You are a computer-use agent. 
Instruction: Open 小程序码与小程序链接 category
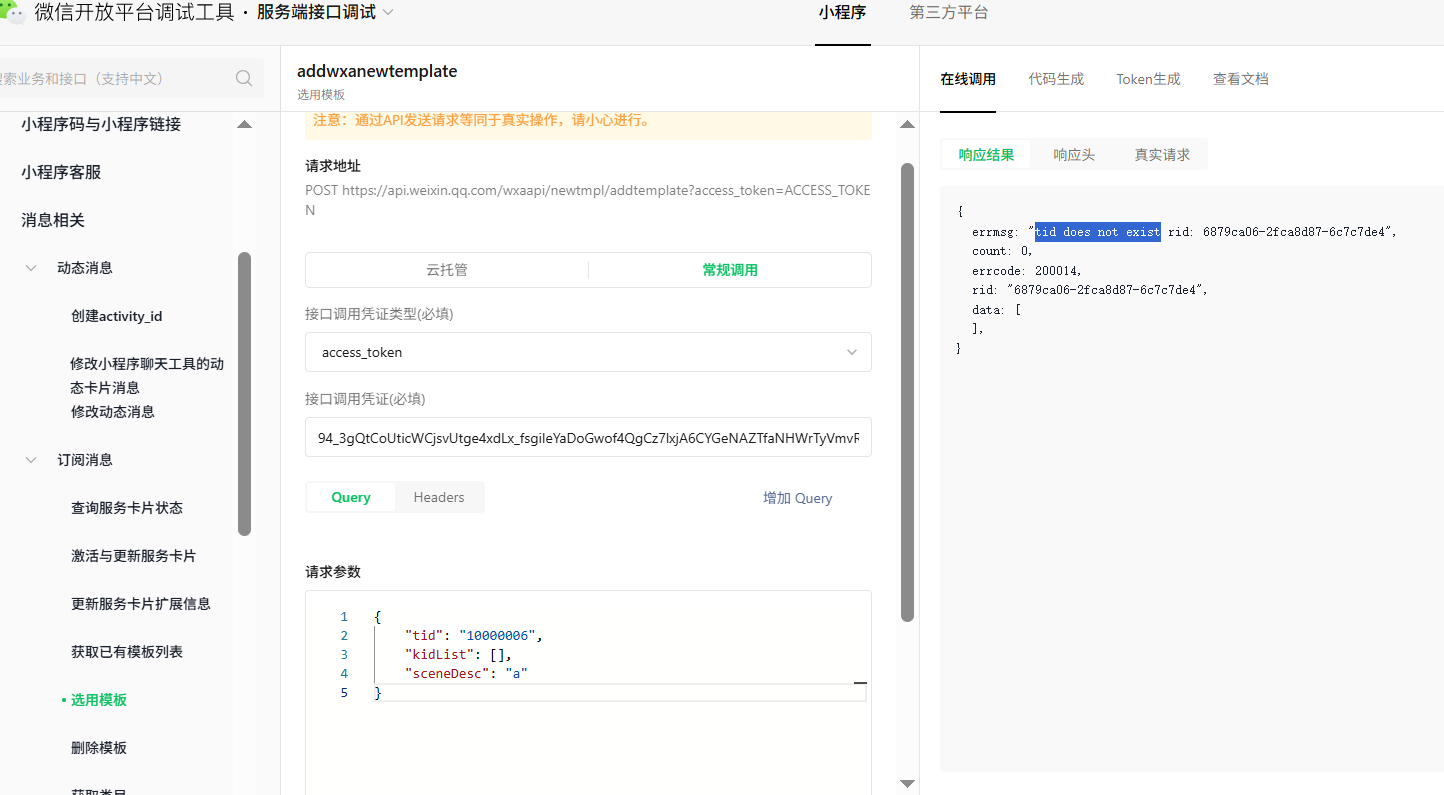coord(102,124)
